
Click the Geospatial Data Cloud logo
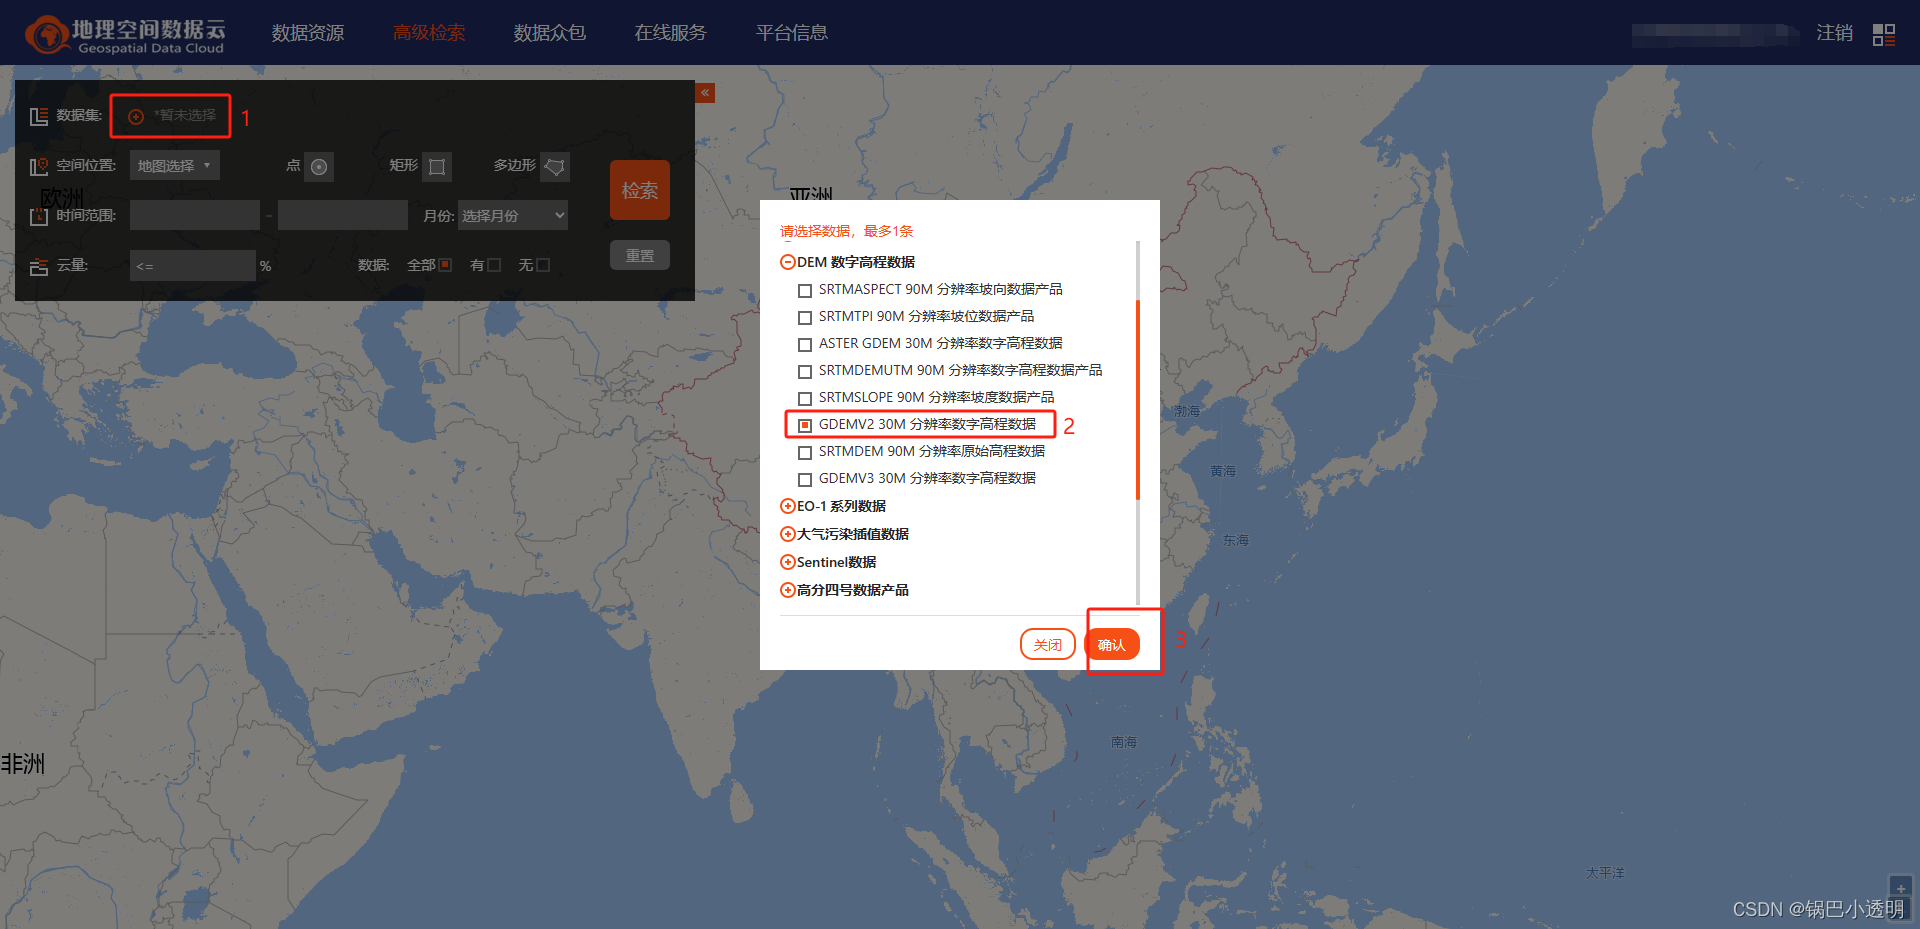point(124,32)
